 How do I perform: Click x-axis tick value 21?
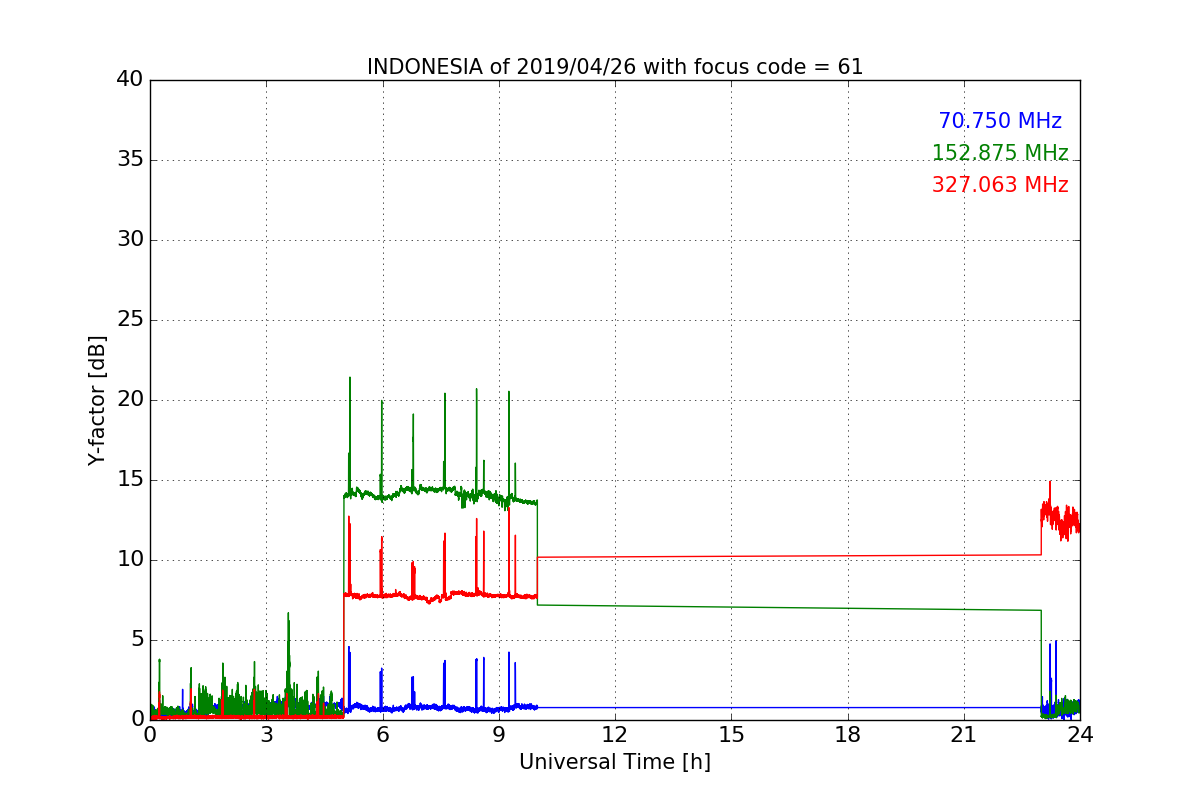coord(964,735)
